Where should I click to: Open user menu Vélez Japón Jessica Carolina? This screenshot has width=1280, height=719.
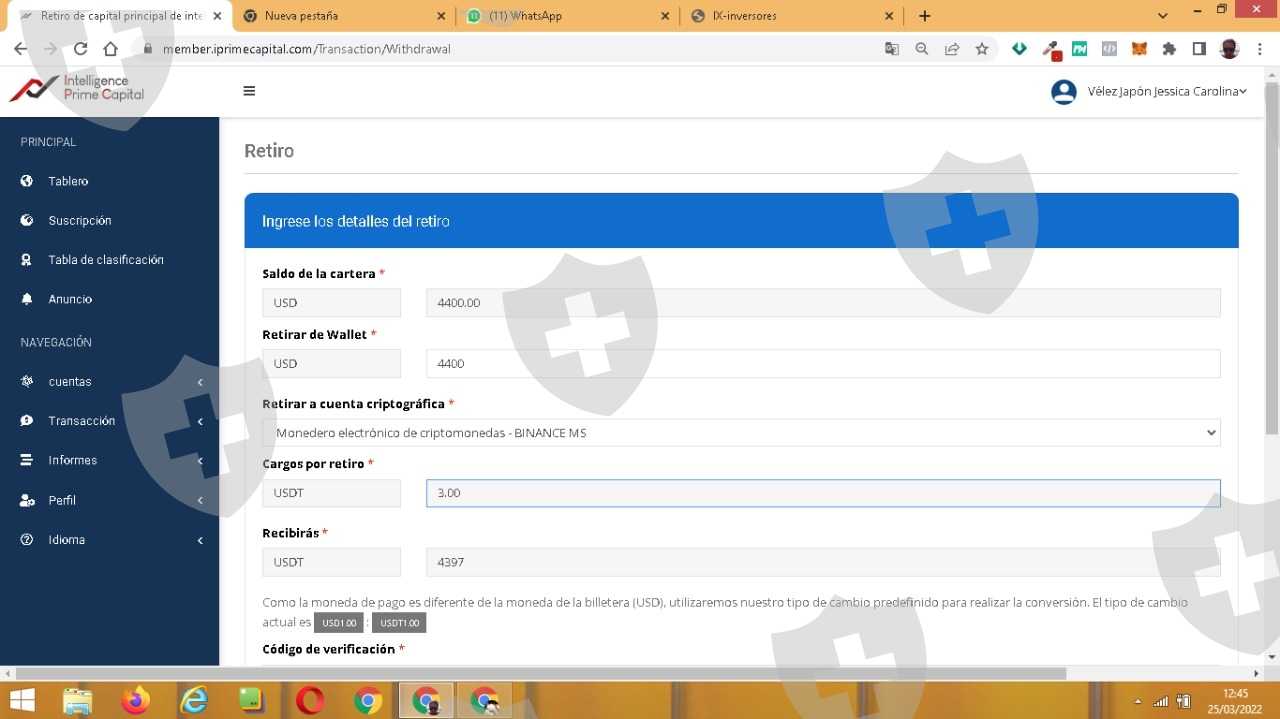point(1167,91)
